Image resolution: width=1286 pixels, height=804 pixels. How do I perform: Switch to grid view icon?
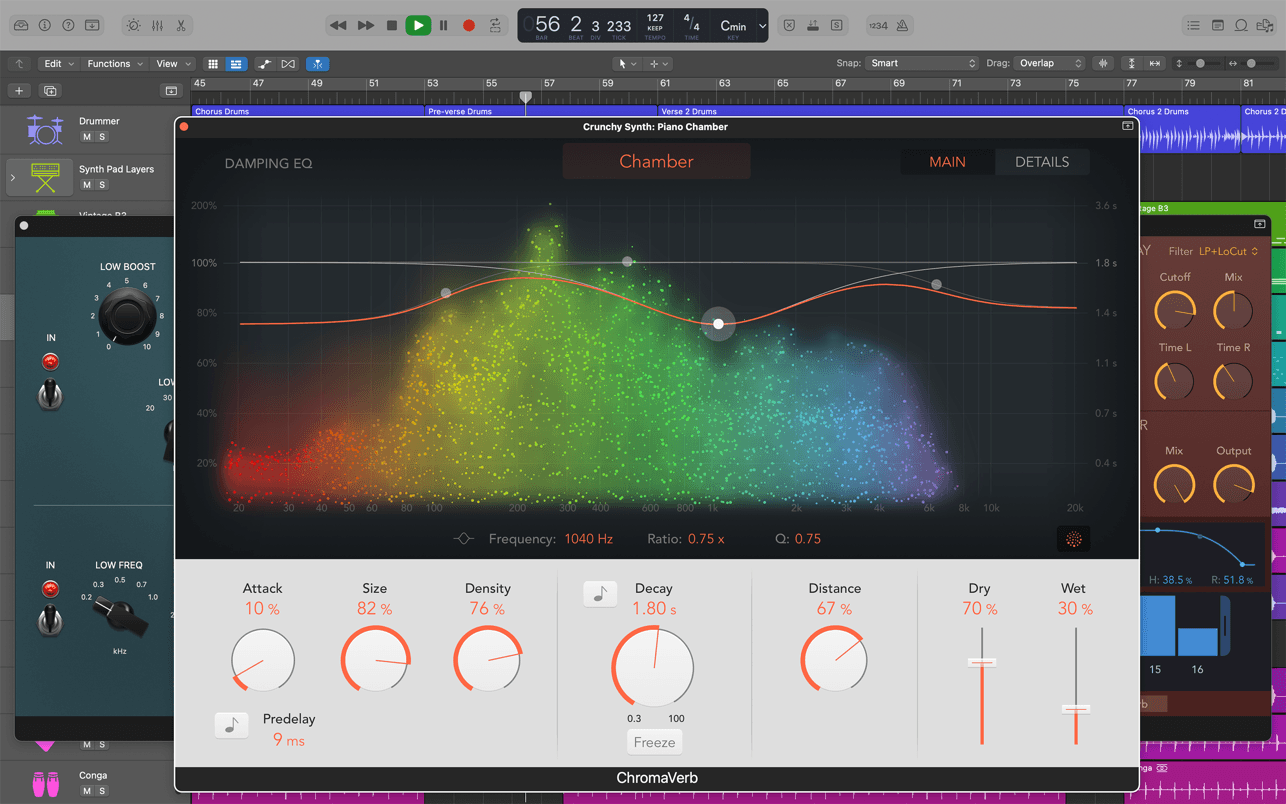213,64
